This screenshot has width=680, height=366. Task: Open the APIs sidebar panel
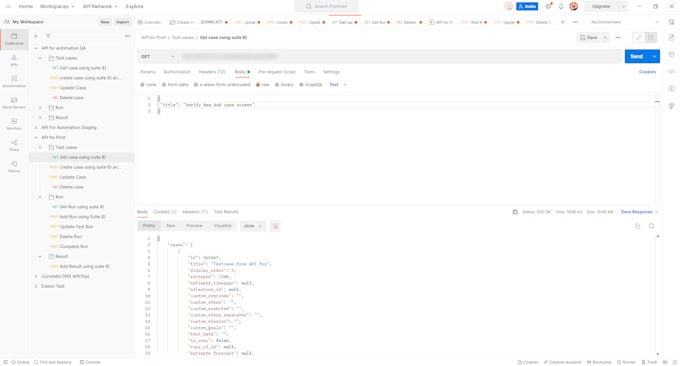click(x=14, y=60)
